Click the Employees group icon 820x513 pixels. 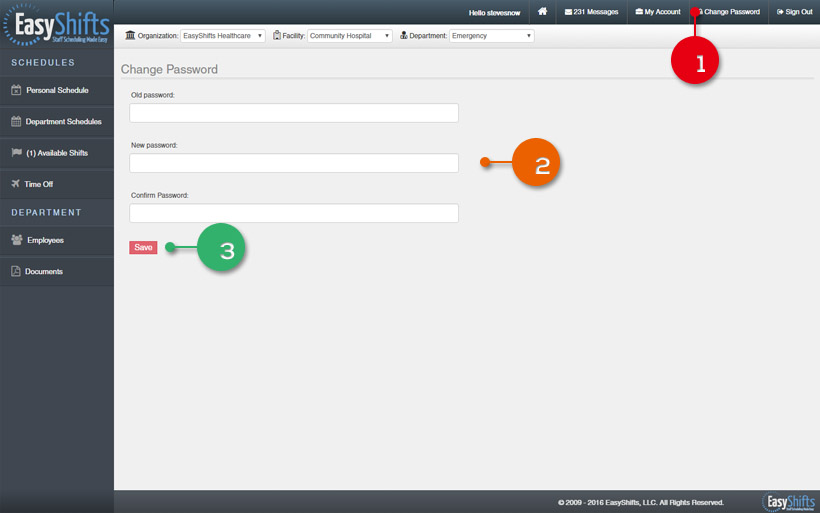pyautogui.click(x=16, y=240)
